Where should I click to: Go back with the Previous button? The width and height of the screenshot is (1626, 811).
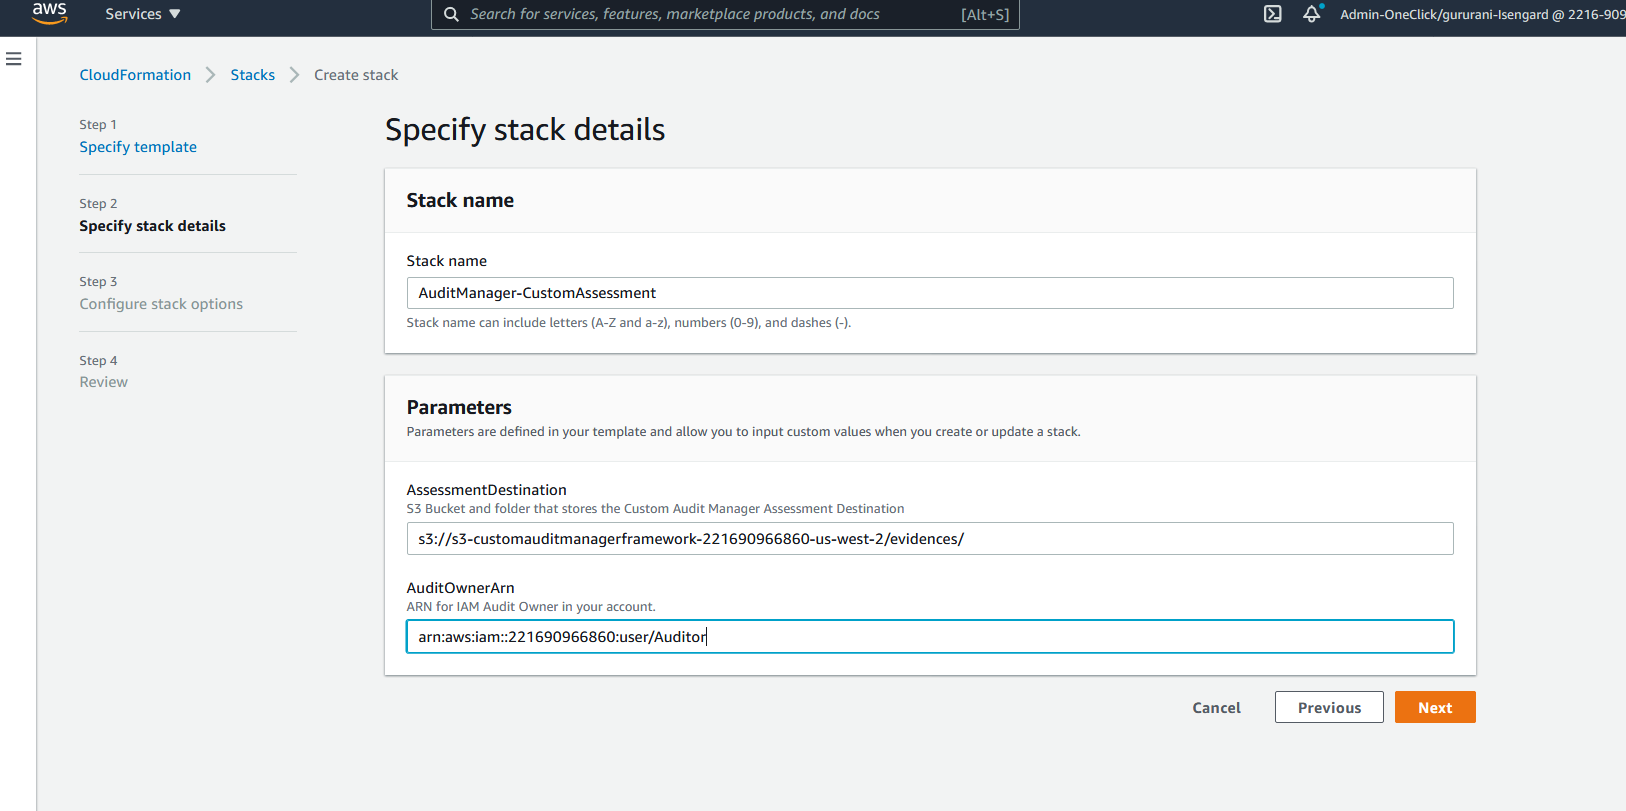coord(1329,707)
